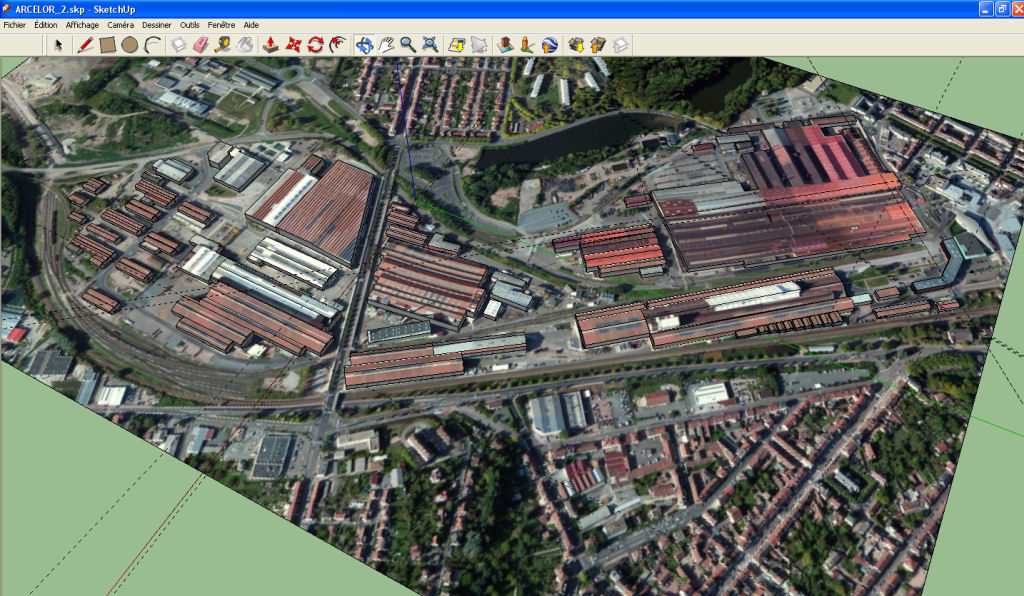Image resolution: width=1024 pixels, height=596 pixels.
Task: Choose the Circle drawing tool
Action: [x=129, y=44]
